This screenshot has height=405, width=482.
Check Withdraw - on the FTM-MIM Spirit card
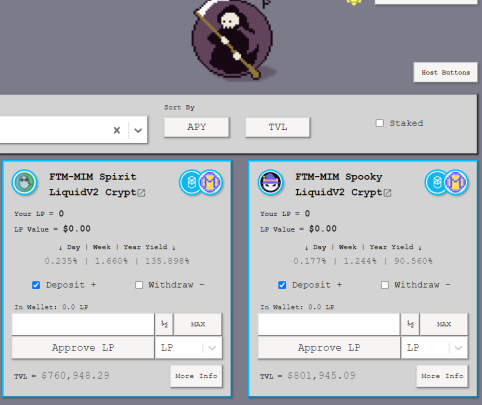click(x=139, y=285)
